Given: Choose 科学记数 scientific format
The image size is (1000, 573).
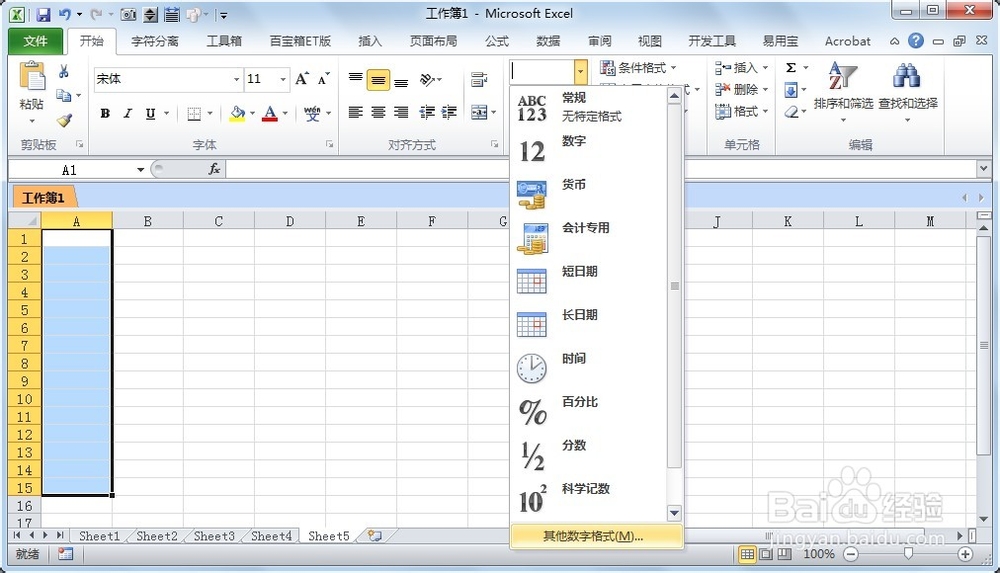Looking at the screenshot, I should [x=590, y=498].
